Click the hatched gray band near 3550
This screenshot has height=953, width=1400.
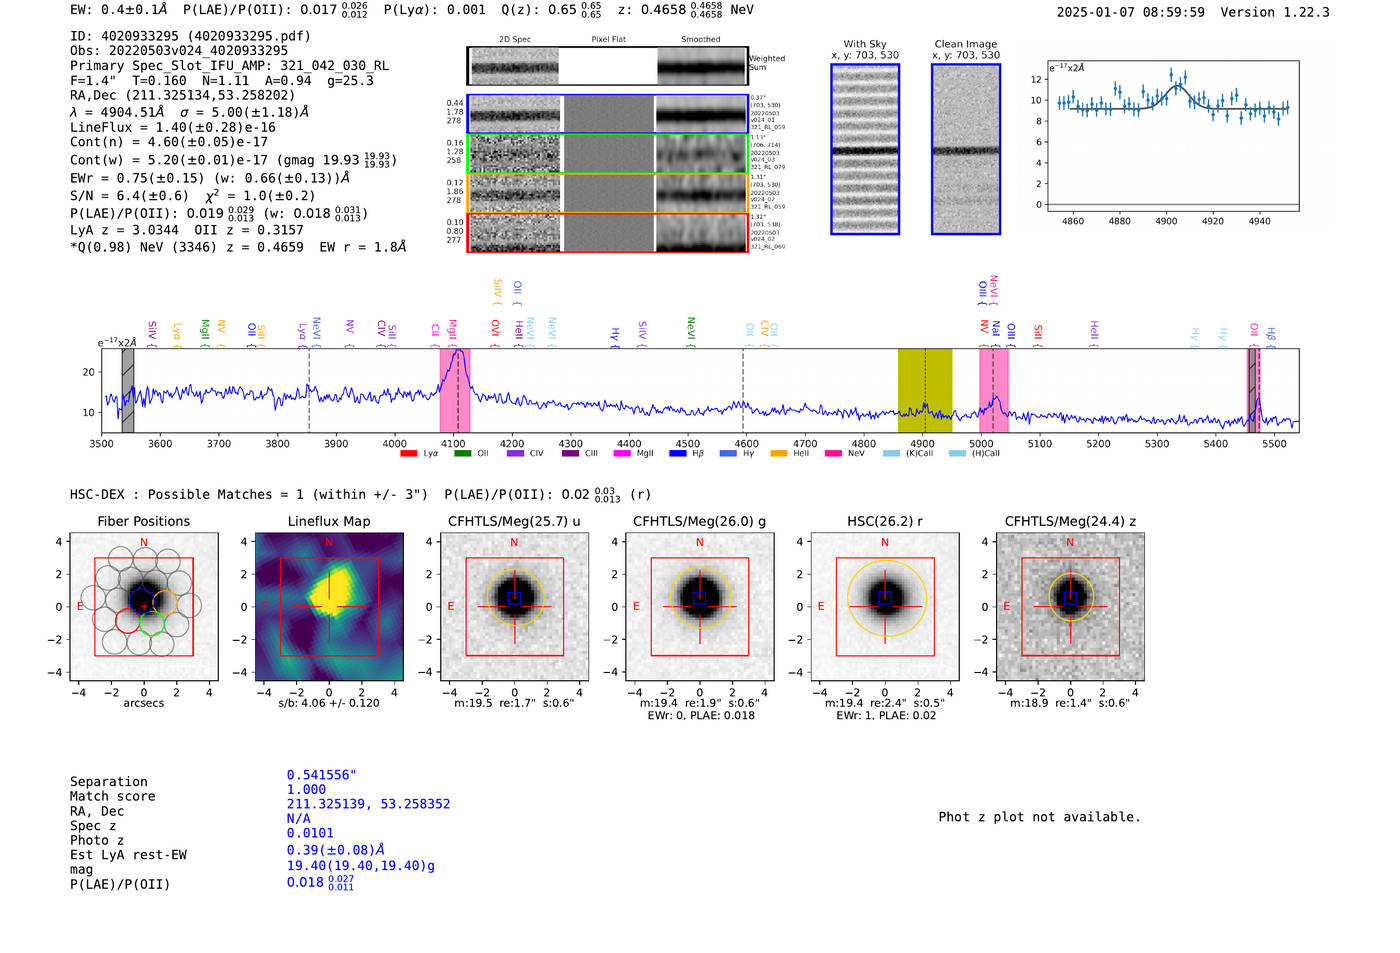pos(128,390)
